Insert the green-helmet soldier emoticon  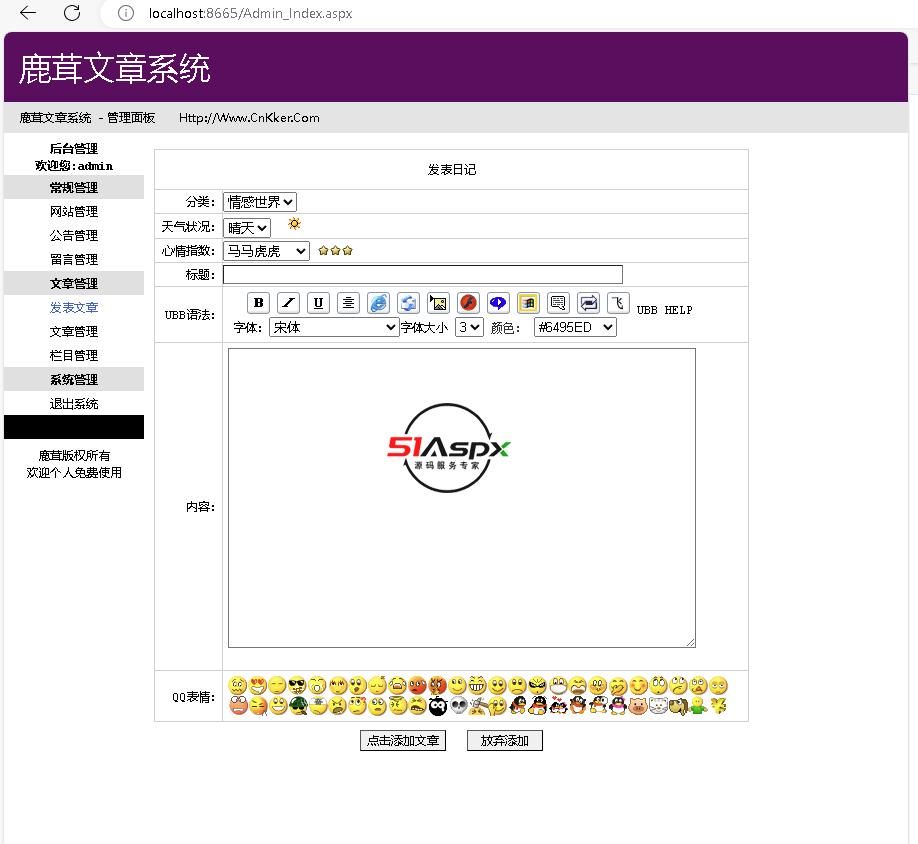(299, 706)
